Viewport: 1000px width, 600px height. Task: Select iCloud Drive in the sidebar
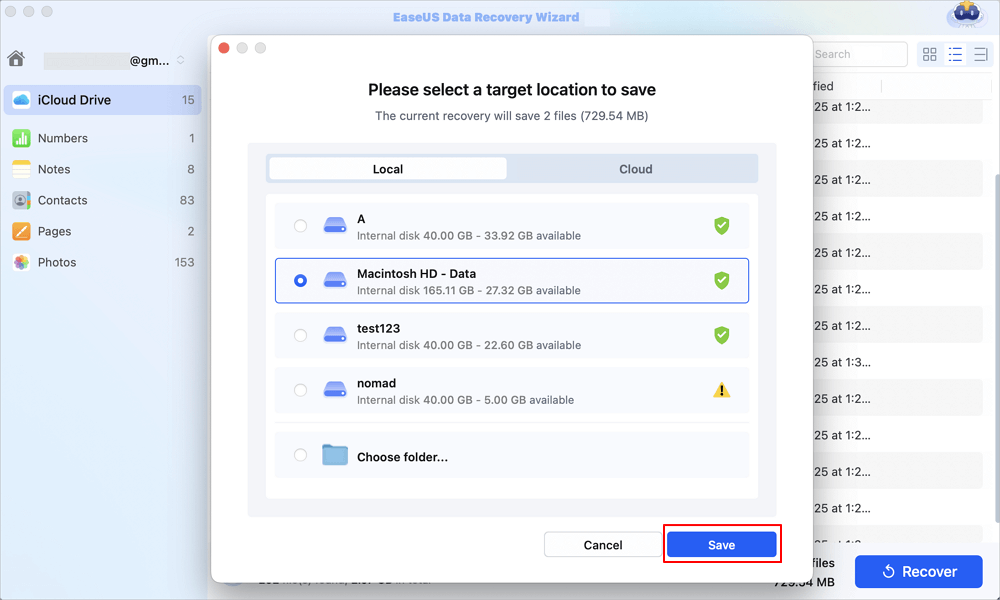click(x=103, y=100)
